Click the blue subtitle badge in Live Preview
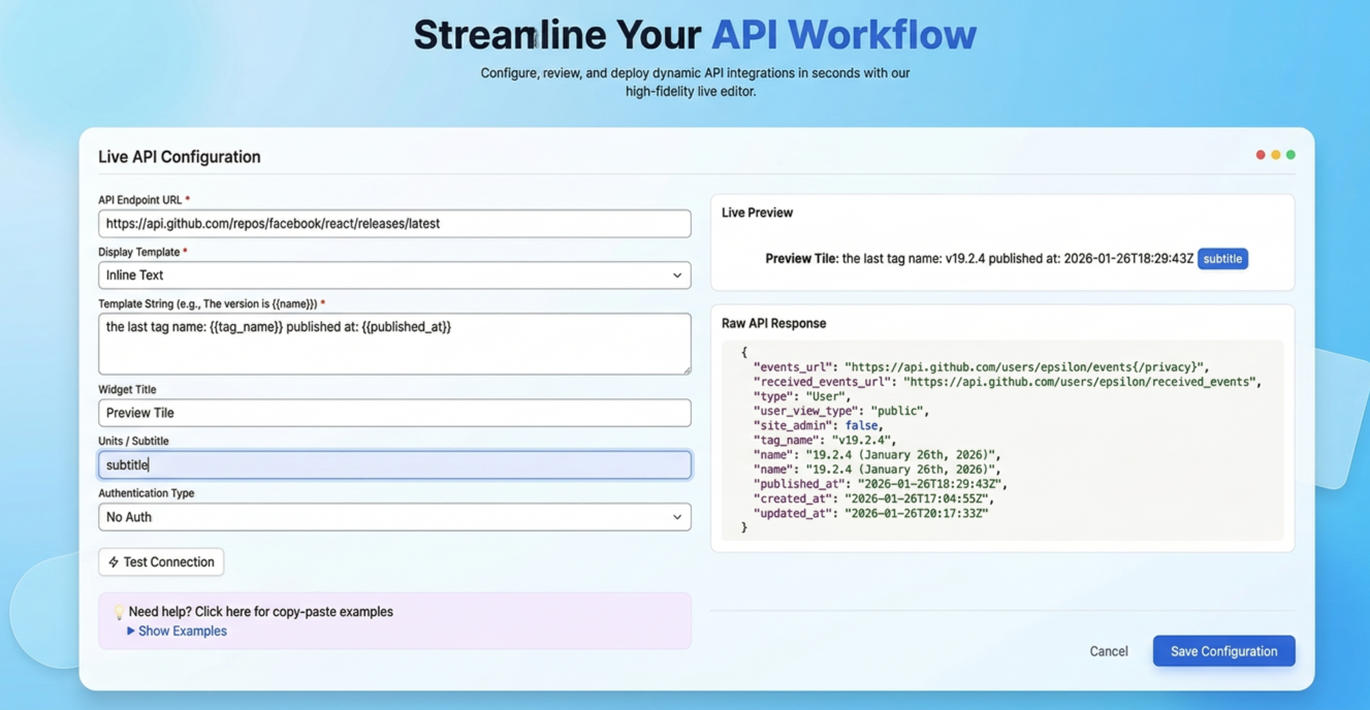 click(1222, 259)
